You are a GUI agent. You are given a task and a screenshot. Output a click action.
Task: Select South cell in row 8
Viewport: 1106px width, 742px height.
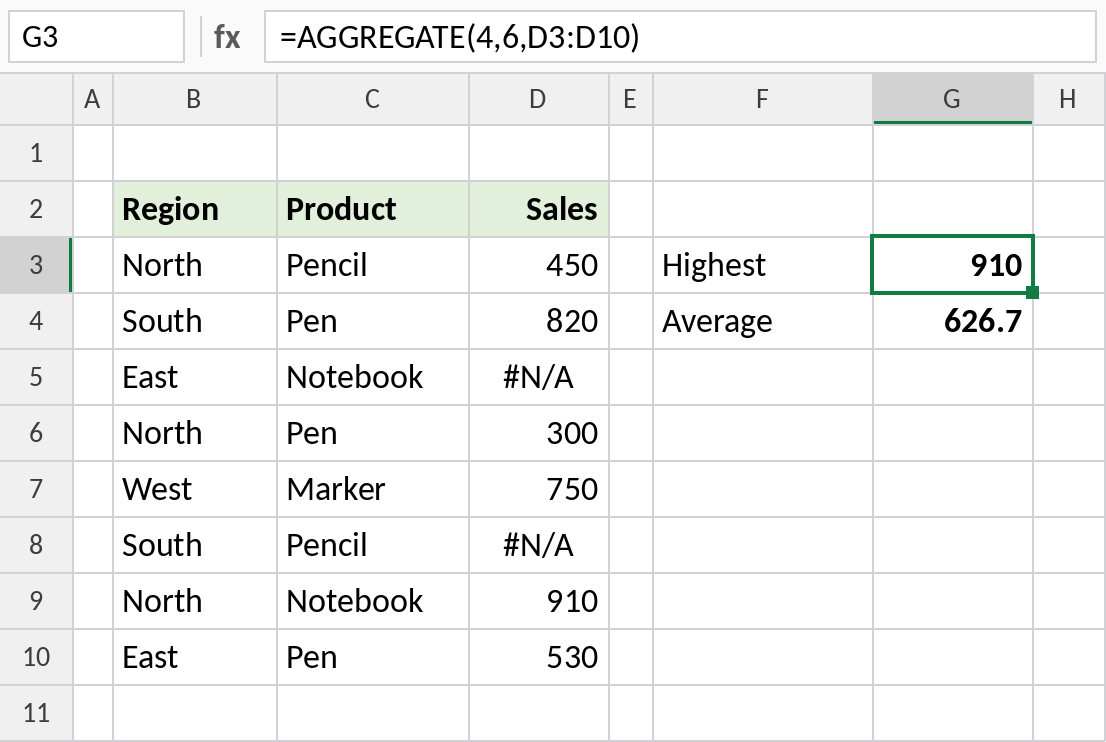point(195,545)
